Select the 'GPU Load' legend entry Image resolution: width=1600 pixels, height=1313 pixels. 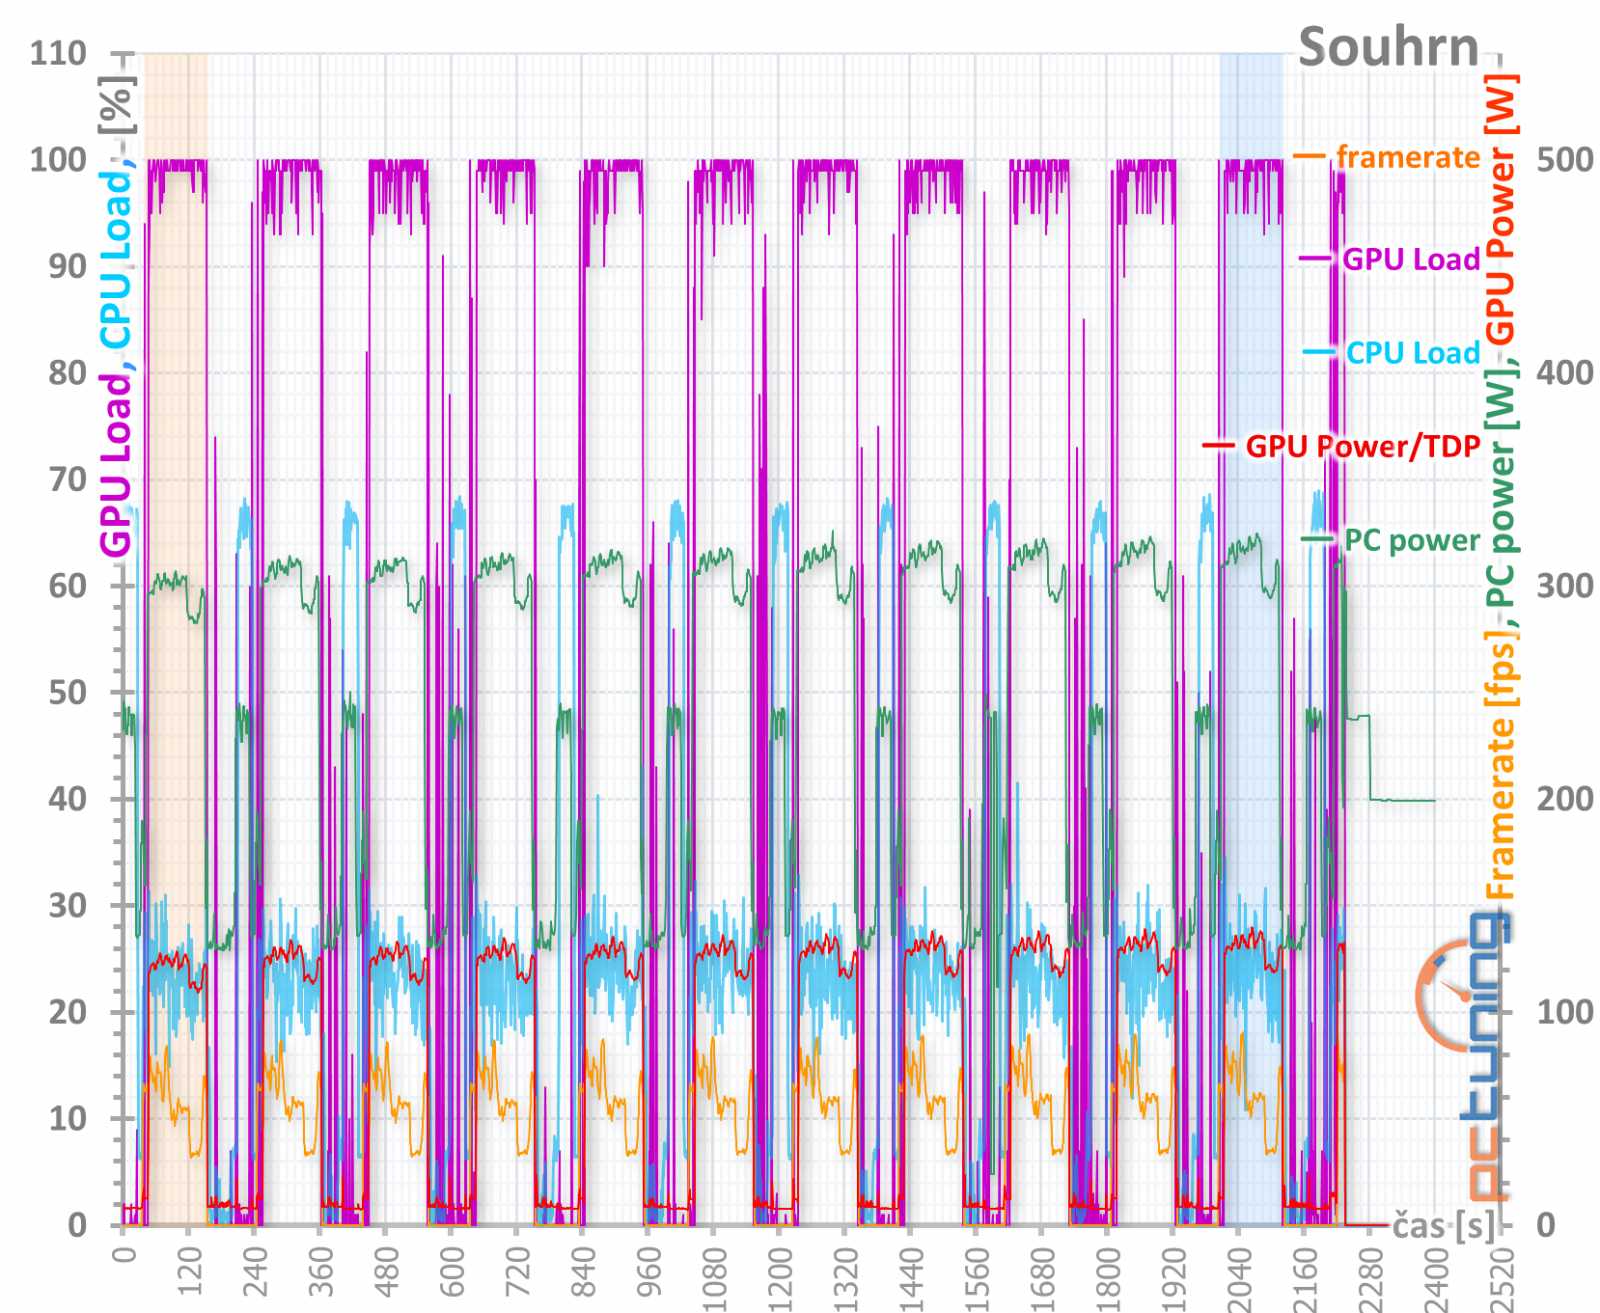pyautogui.click(x=1410, y=259)
